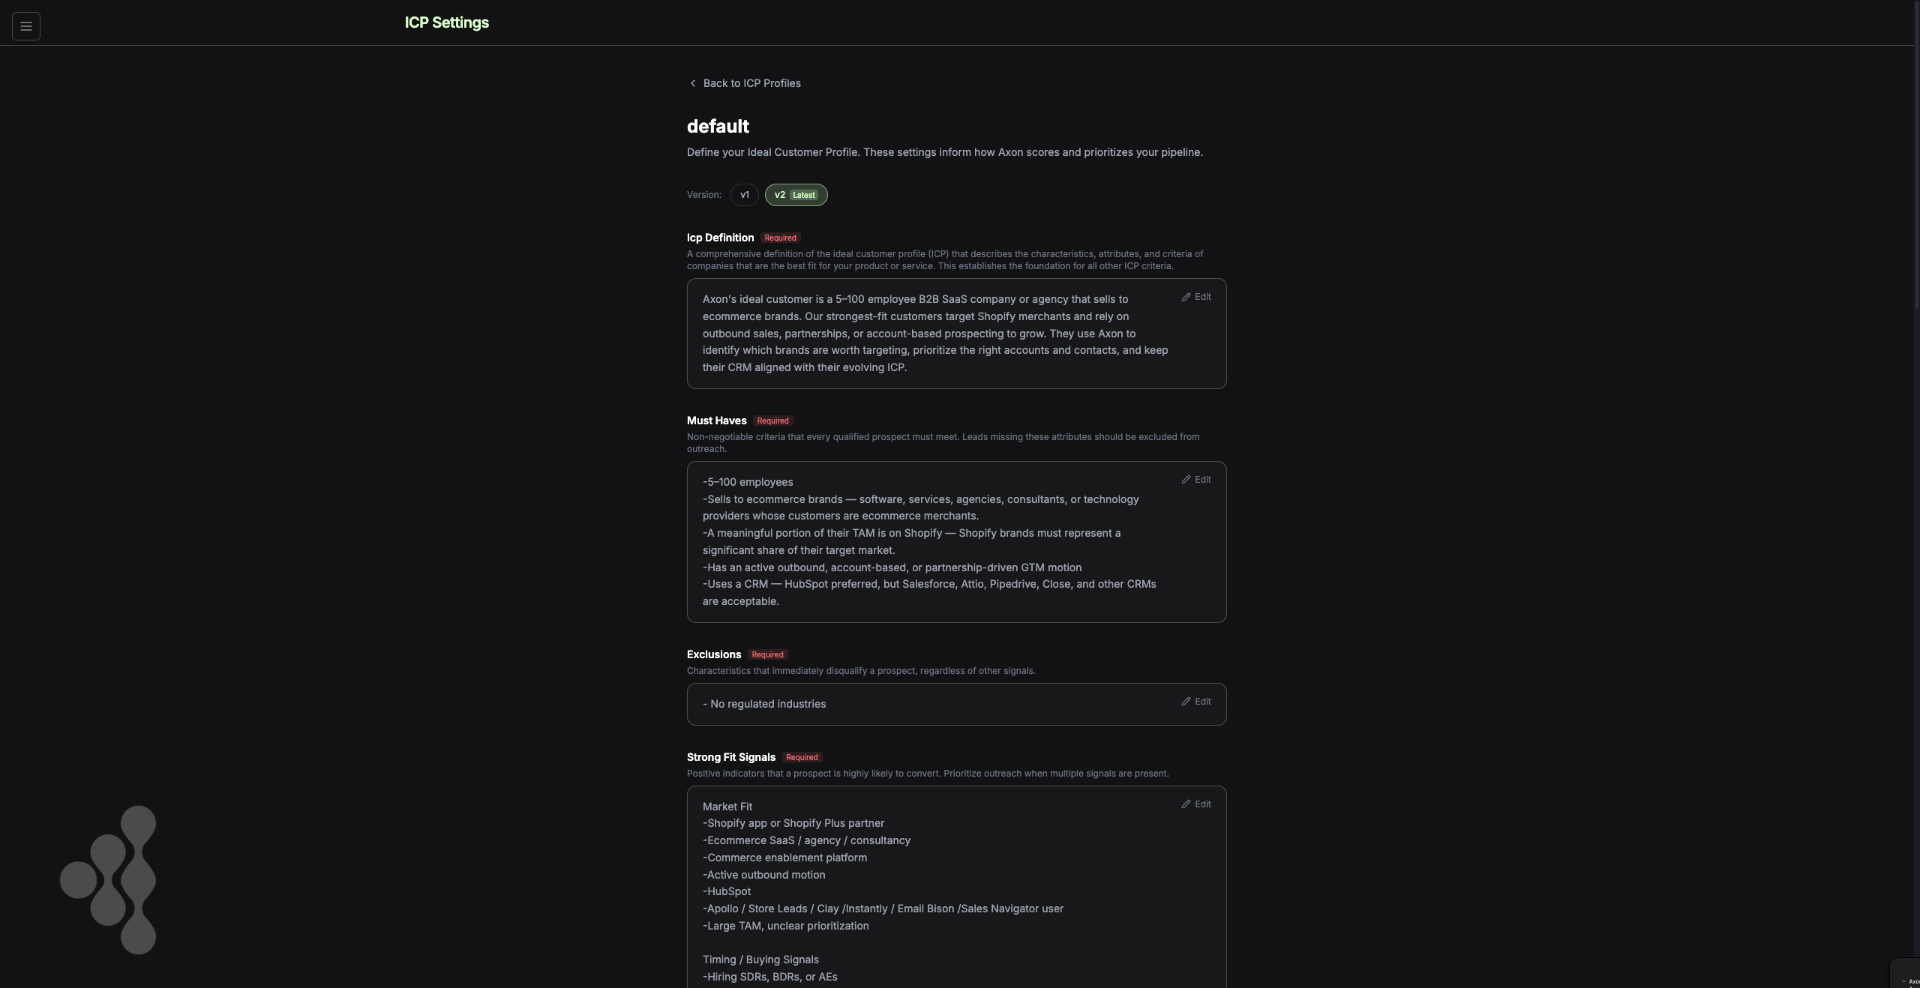Edit the Must Haves section

1196,480
